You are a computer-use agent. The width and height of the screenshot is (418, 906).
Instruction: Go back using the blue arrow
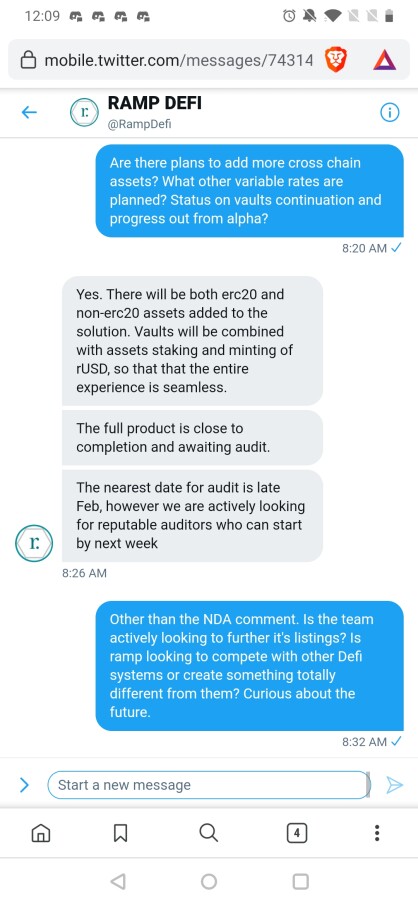[x=29, y=113]
